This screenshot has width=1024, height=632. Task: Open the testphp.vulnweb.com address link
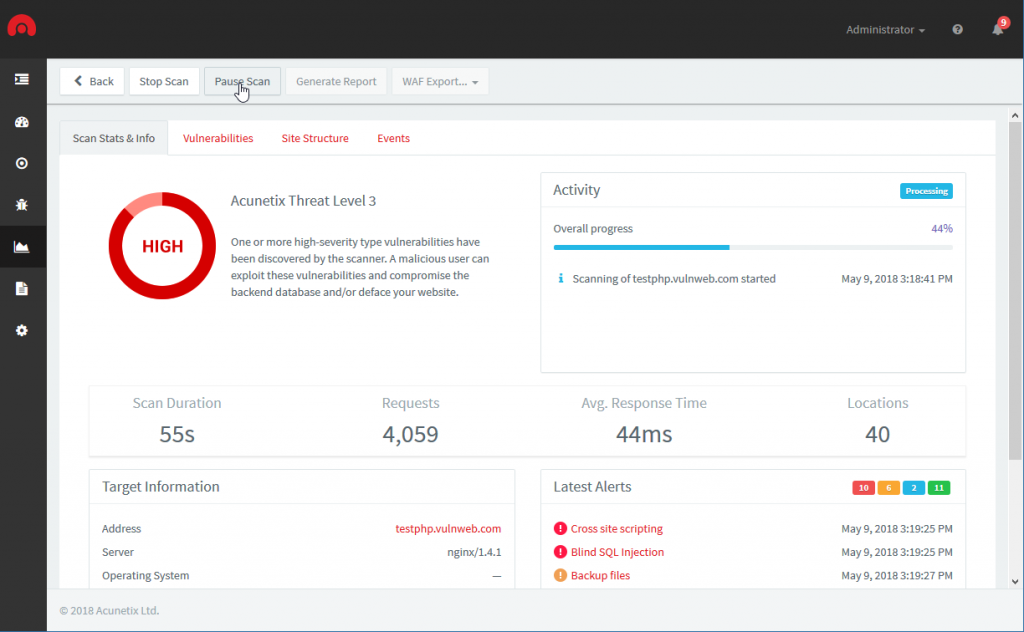(448, 529)
